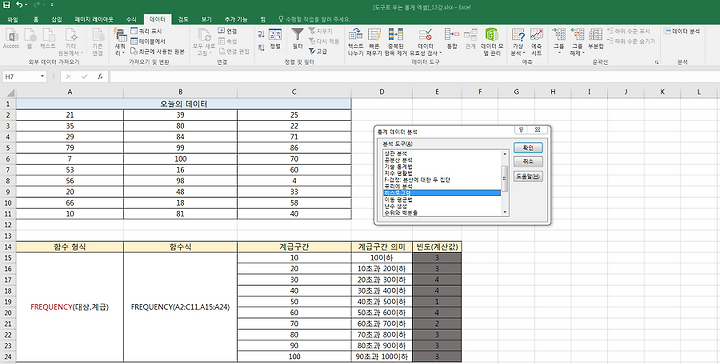
Task: Select 공분산 분석 in the analysis list
Action: click(x=398, y=160)
